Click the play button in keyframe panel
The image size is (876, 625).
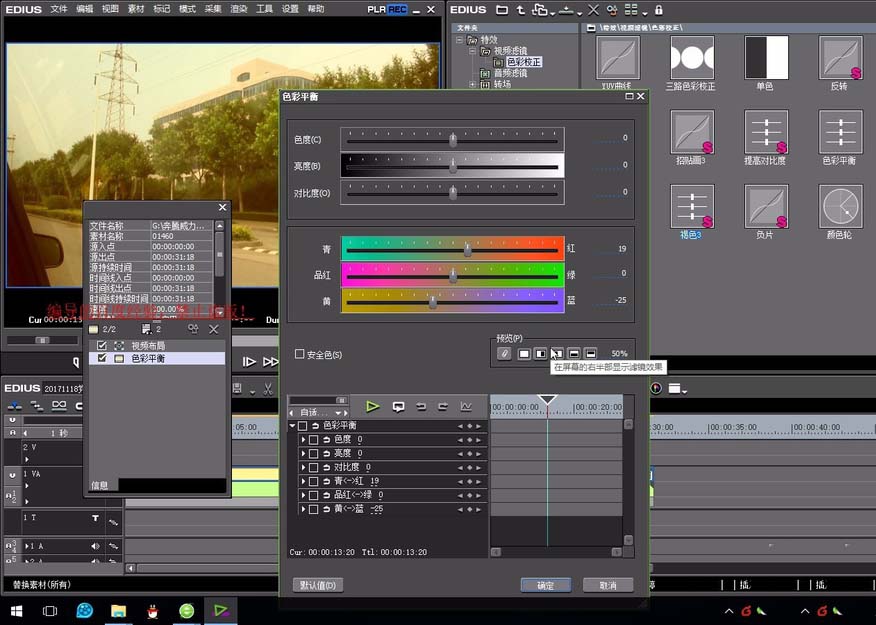[x=373, y=407]
